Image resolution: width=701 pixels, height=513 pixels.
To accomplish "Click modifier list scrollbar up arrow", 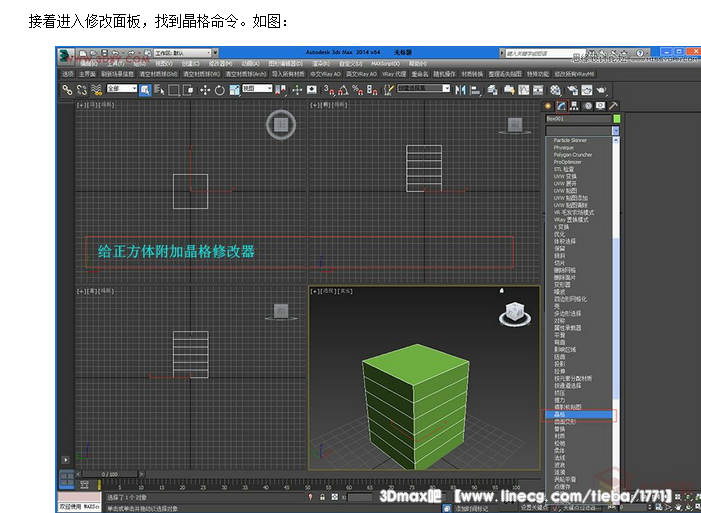I will coord(616,140).
